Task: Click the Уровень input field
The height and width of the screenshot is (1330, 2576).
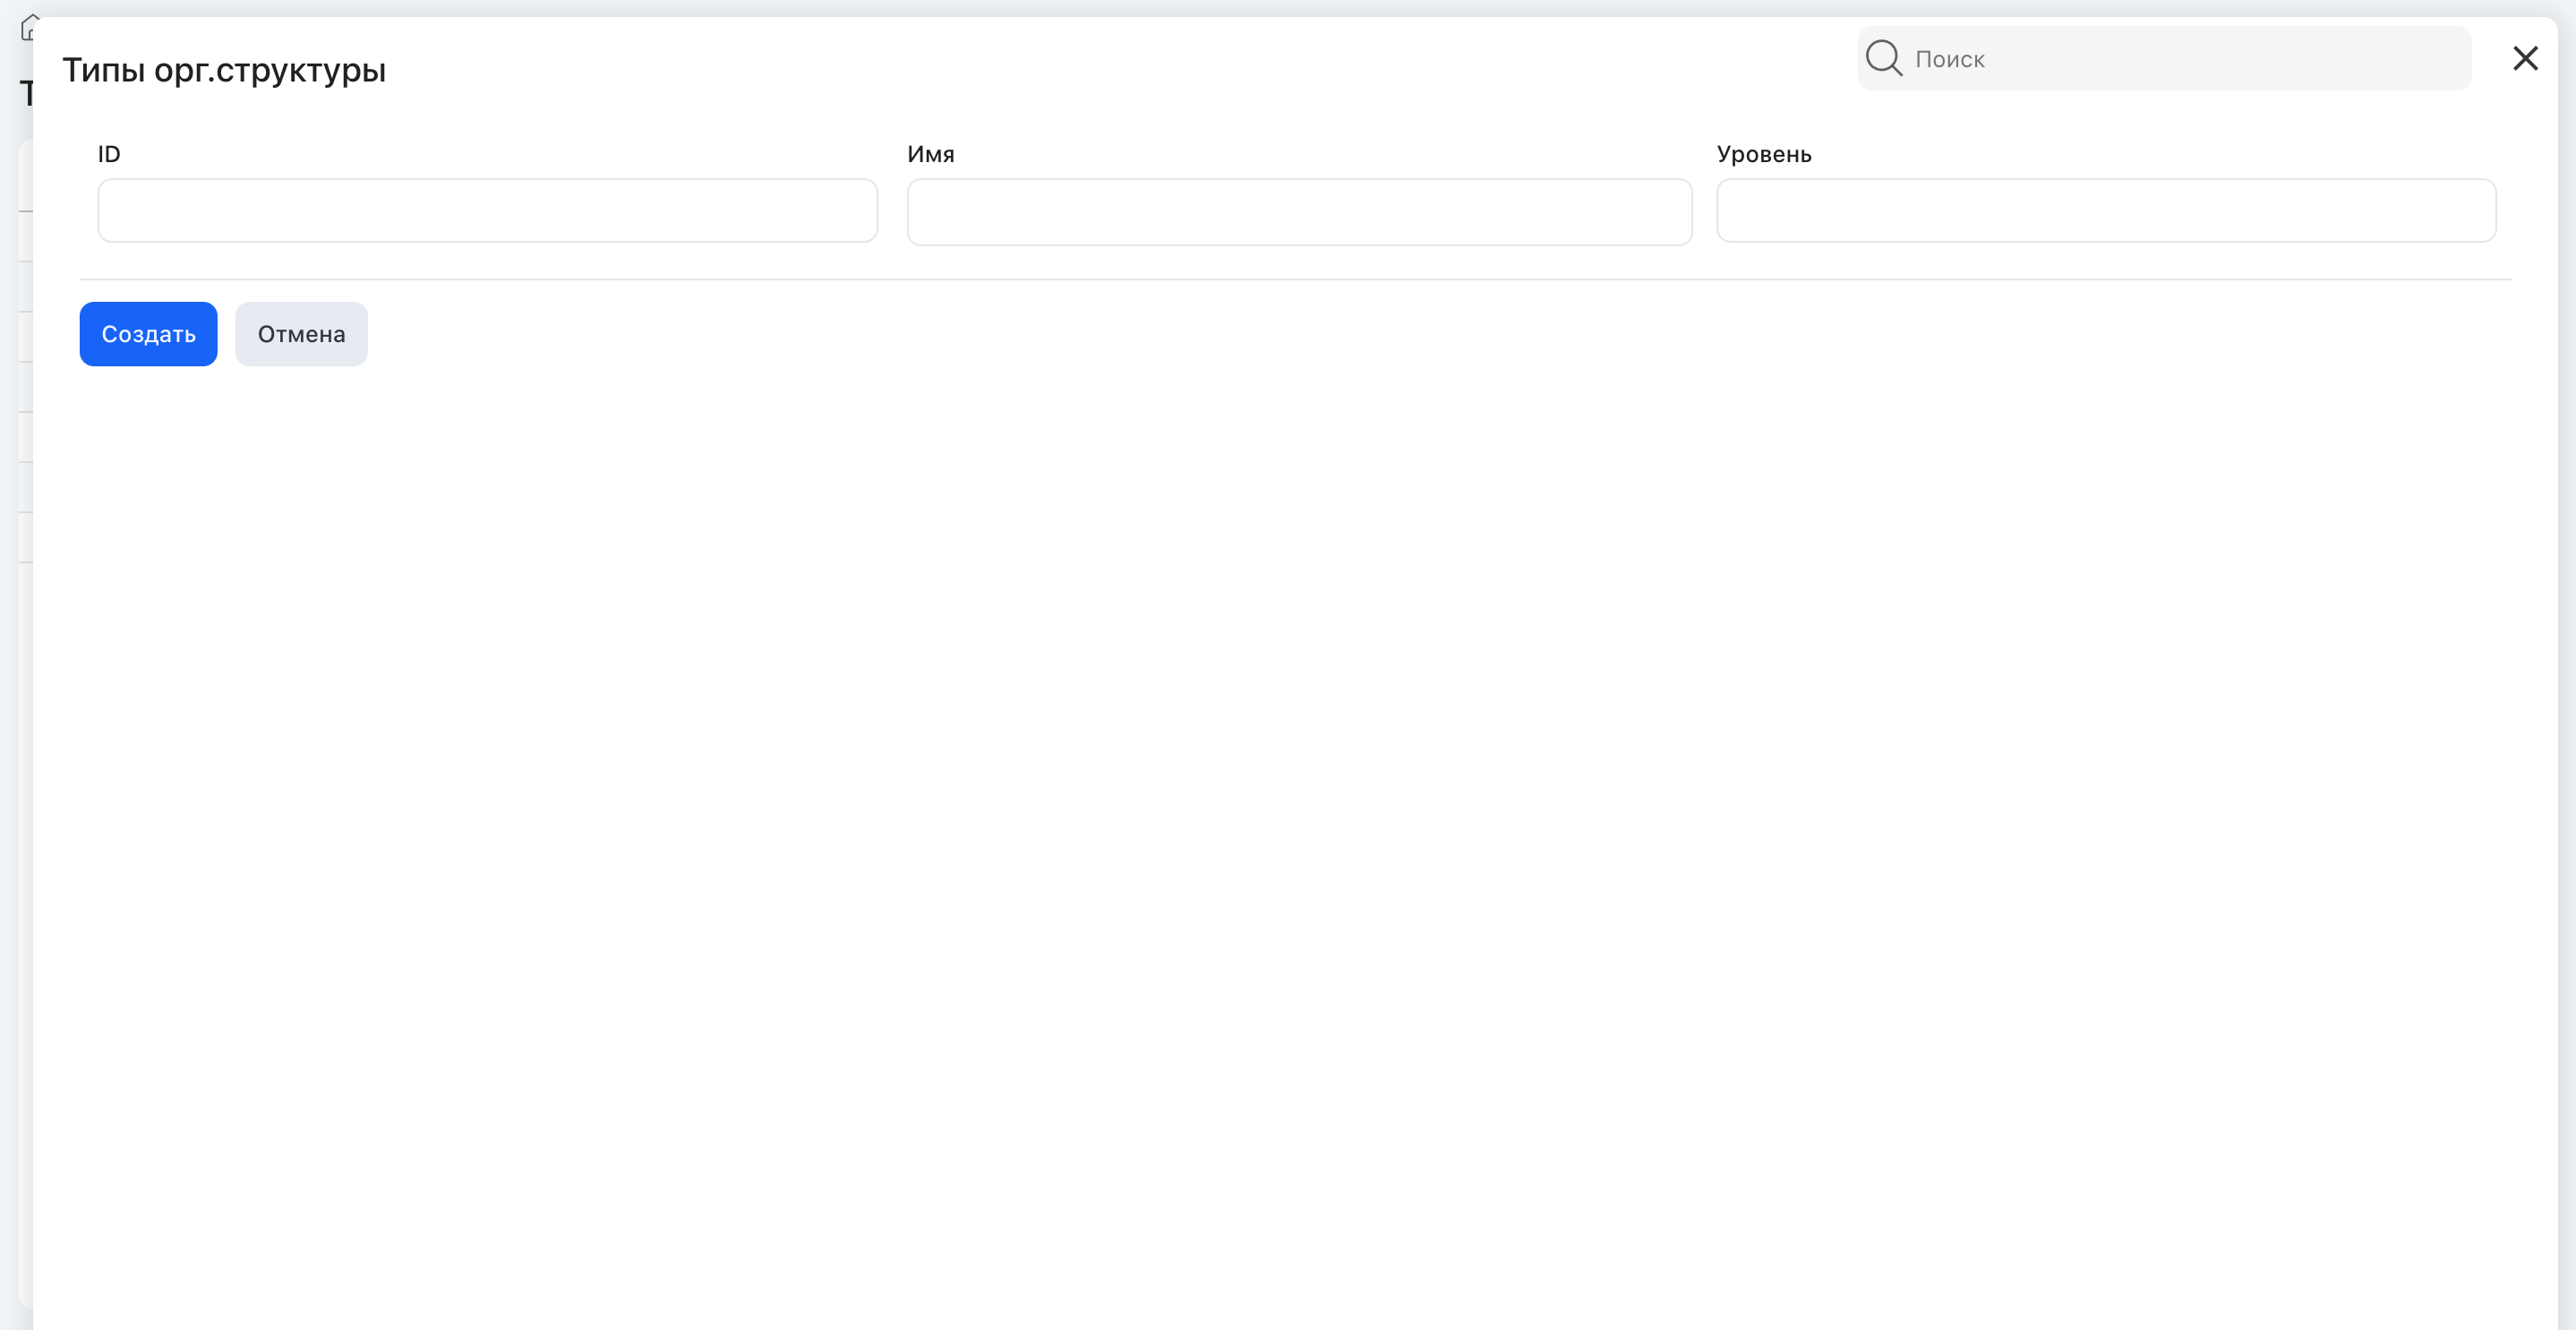Action: click(x=2106, y=210)
